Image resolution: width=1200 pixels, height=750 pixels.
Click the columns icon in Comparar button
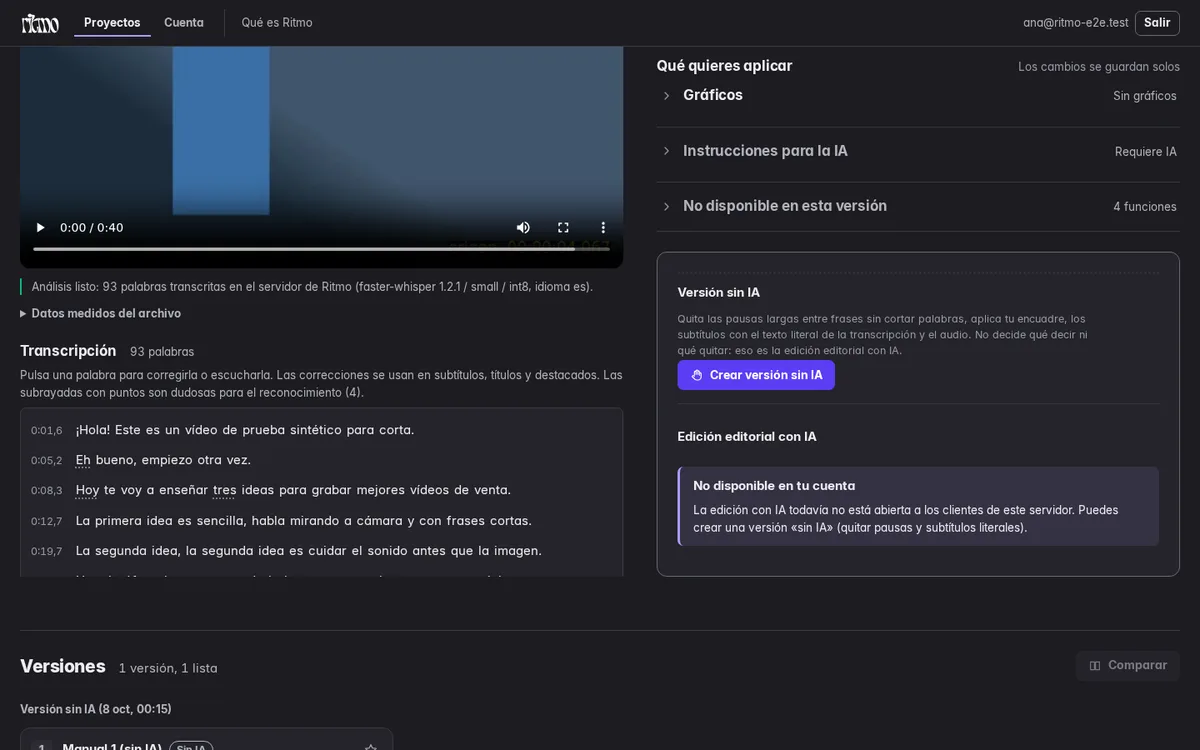[1095, 666]
